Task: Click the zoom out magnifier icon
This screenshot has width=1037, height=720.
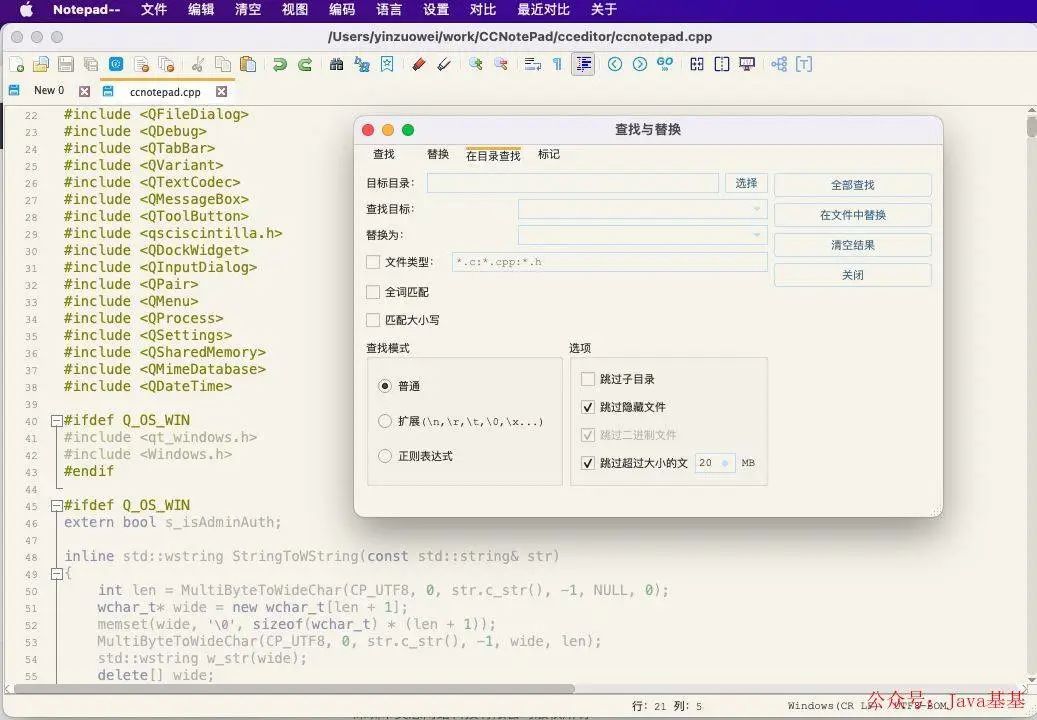Action: (501, 64)
